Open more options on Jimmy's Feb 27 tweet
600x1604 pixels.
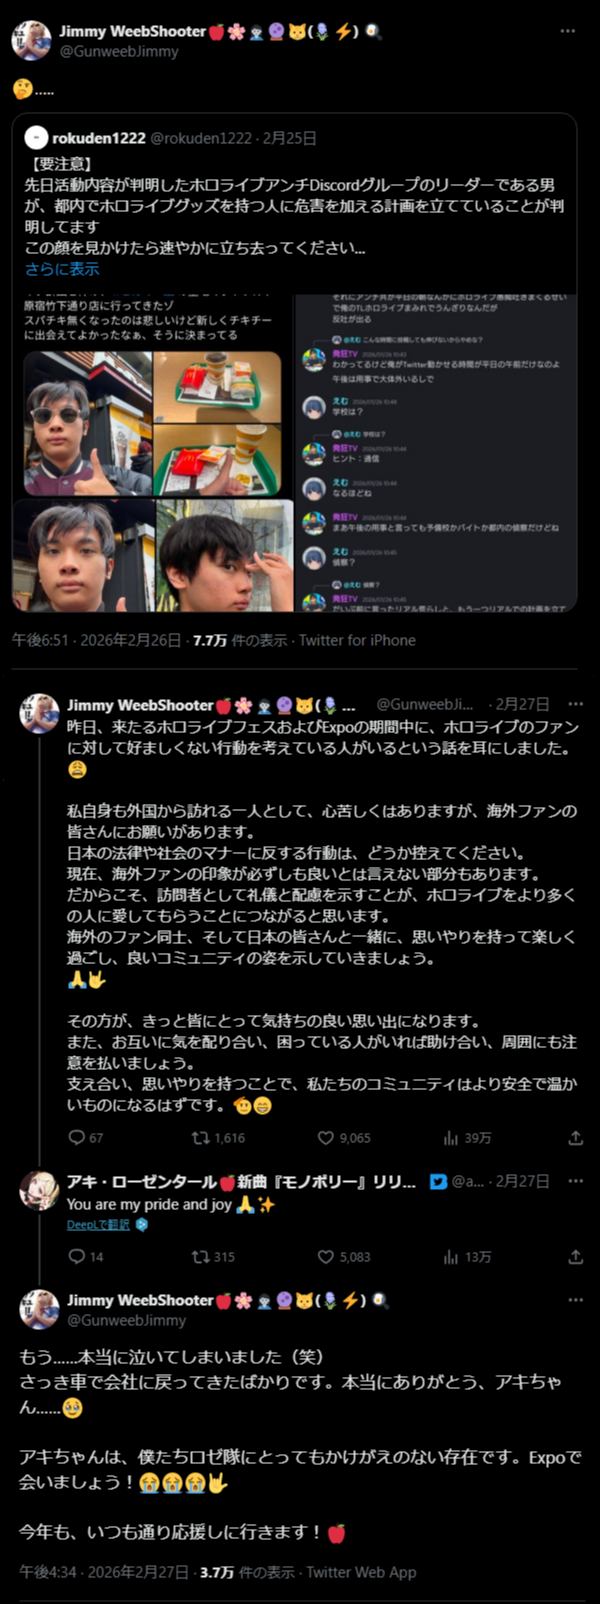coord(575,705)
